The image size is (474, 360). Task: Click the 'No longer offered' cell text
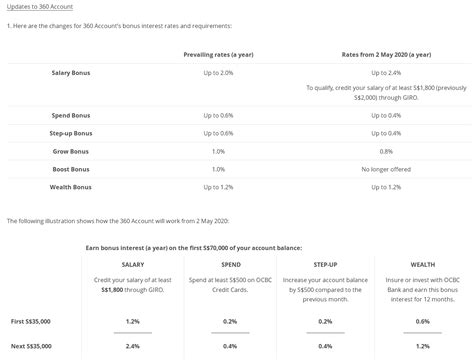tap(386, 169)
